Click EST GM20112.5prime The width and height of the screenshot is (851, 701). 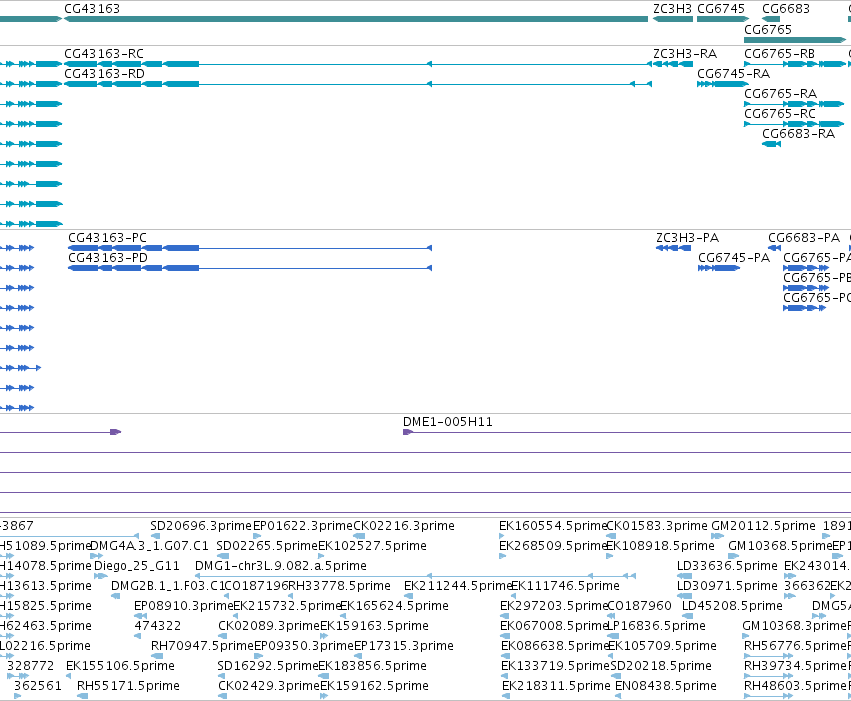point(763,526)
